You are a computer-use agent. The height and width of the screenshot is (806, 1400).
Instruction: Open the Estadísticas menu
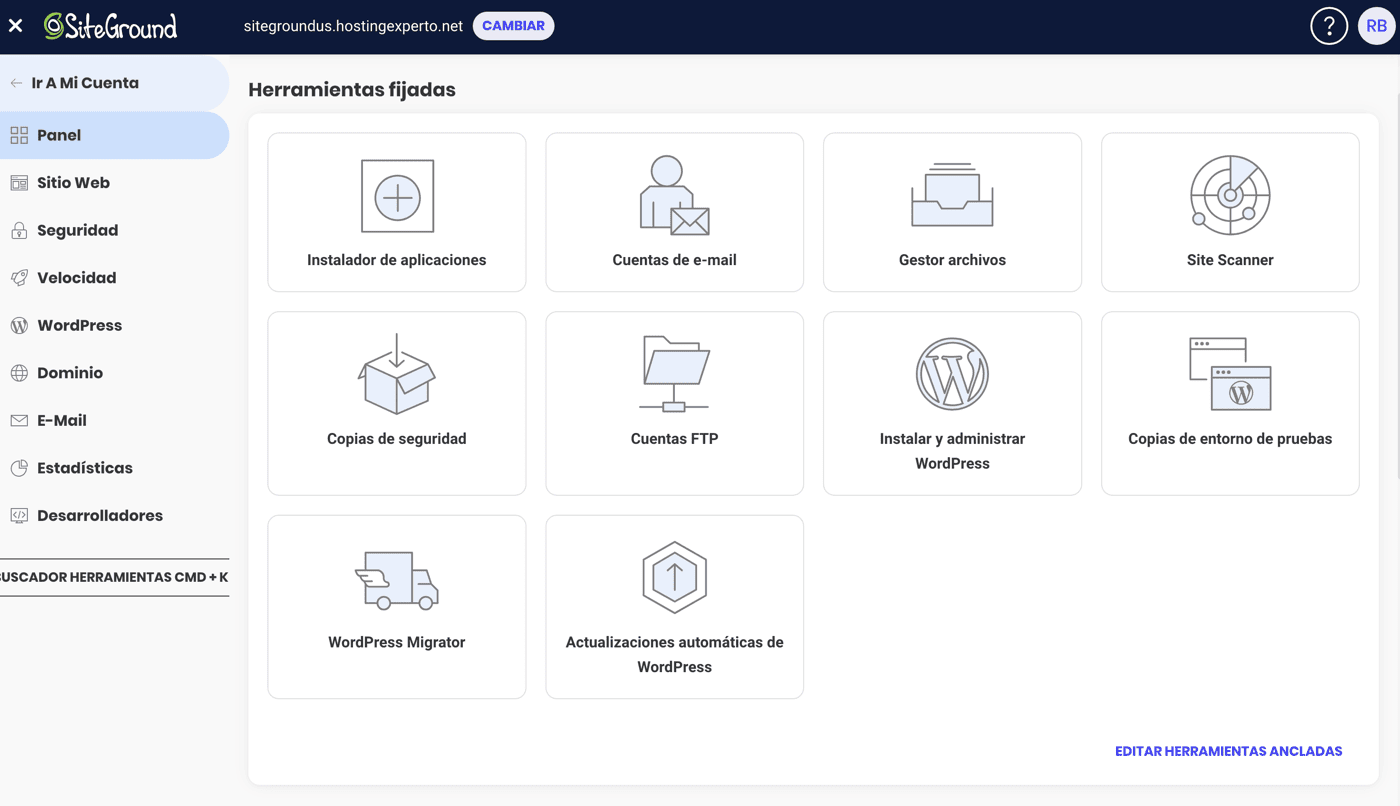click(114, 468)
